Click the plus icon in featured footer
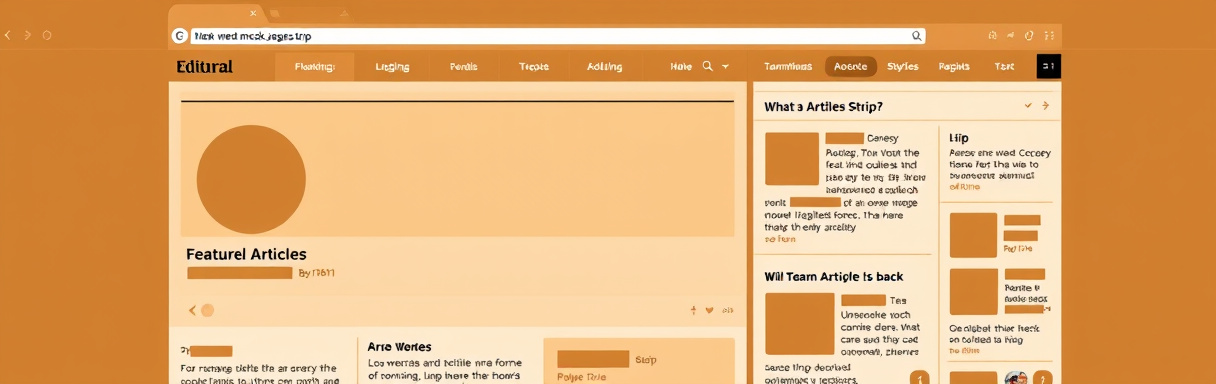The image size is (1216, 384). click(x=693, y=311)
